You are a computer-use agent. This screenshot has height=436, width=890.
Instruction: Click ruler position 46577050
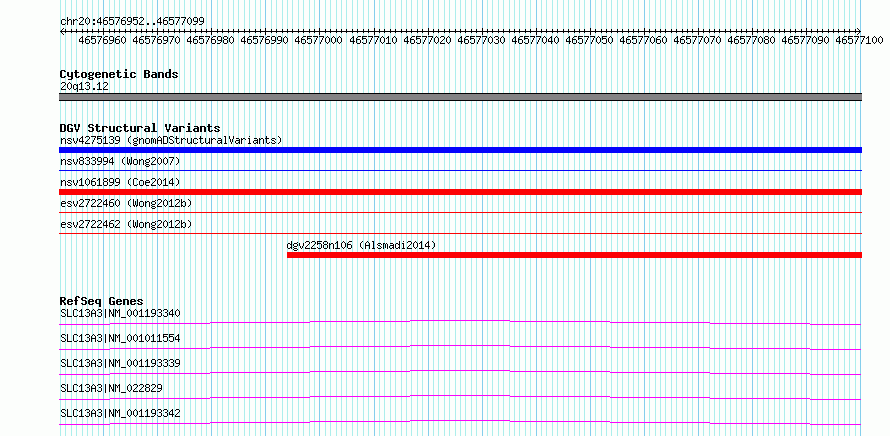(x=590, y=40)
